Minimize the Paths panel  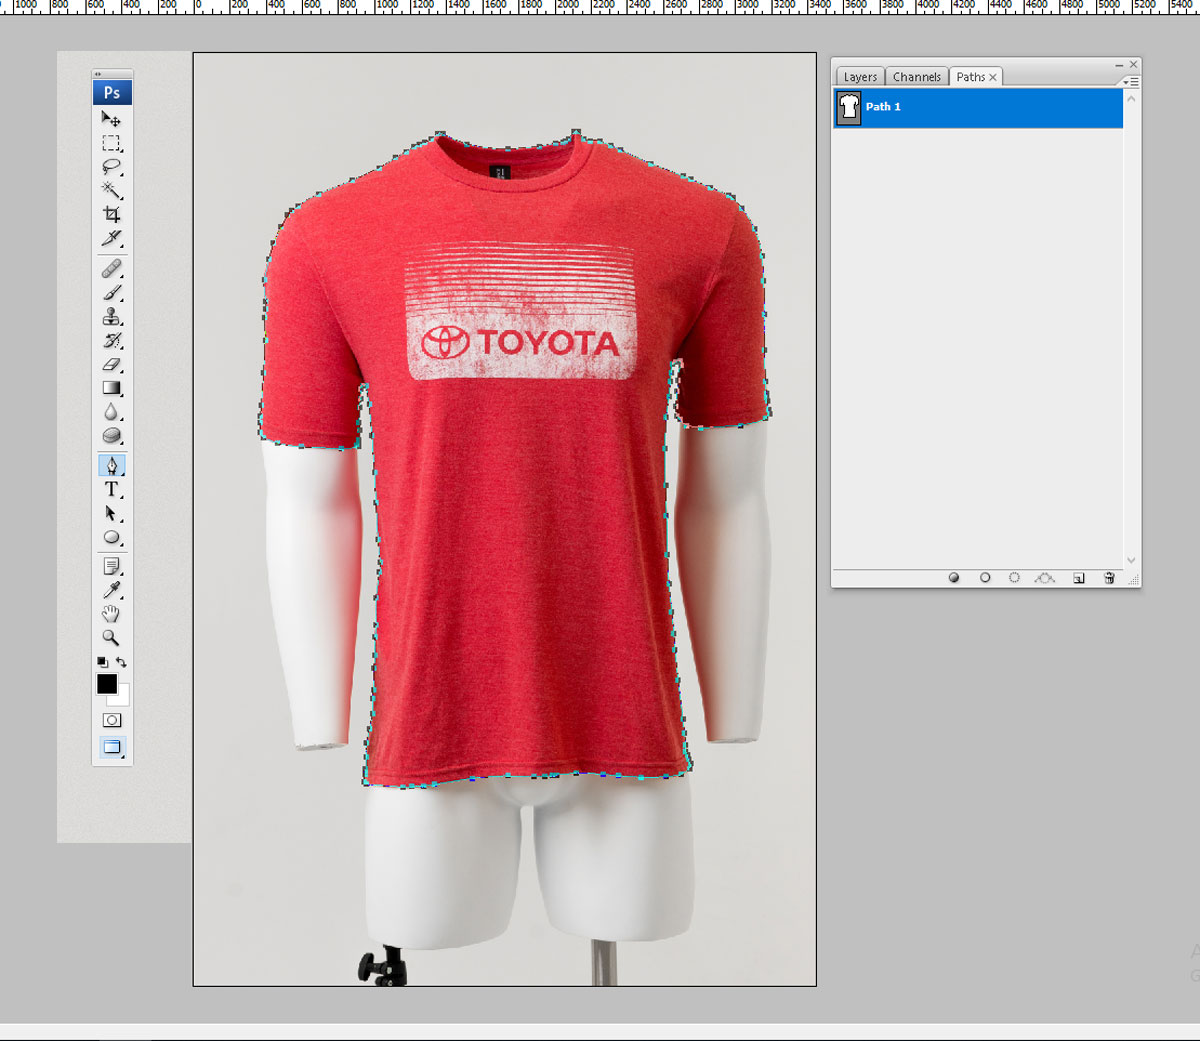(x=1119, y=65)
